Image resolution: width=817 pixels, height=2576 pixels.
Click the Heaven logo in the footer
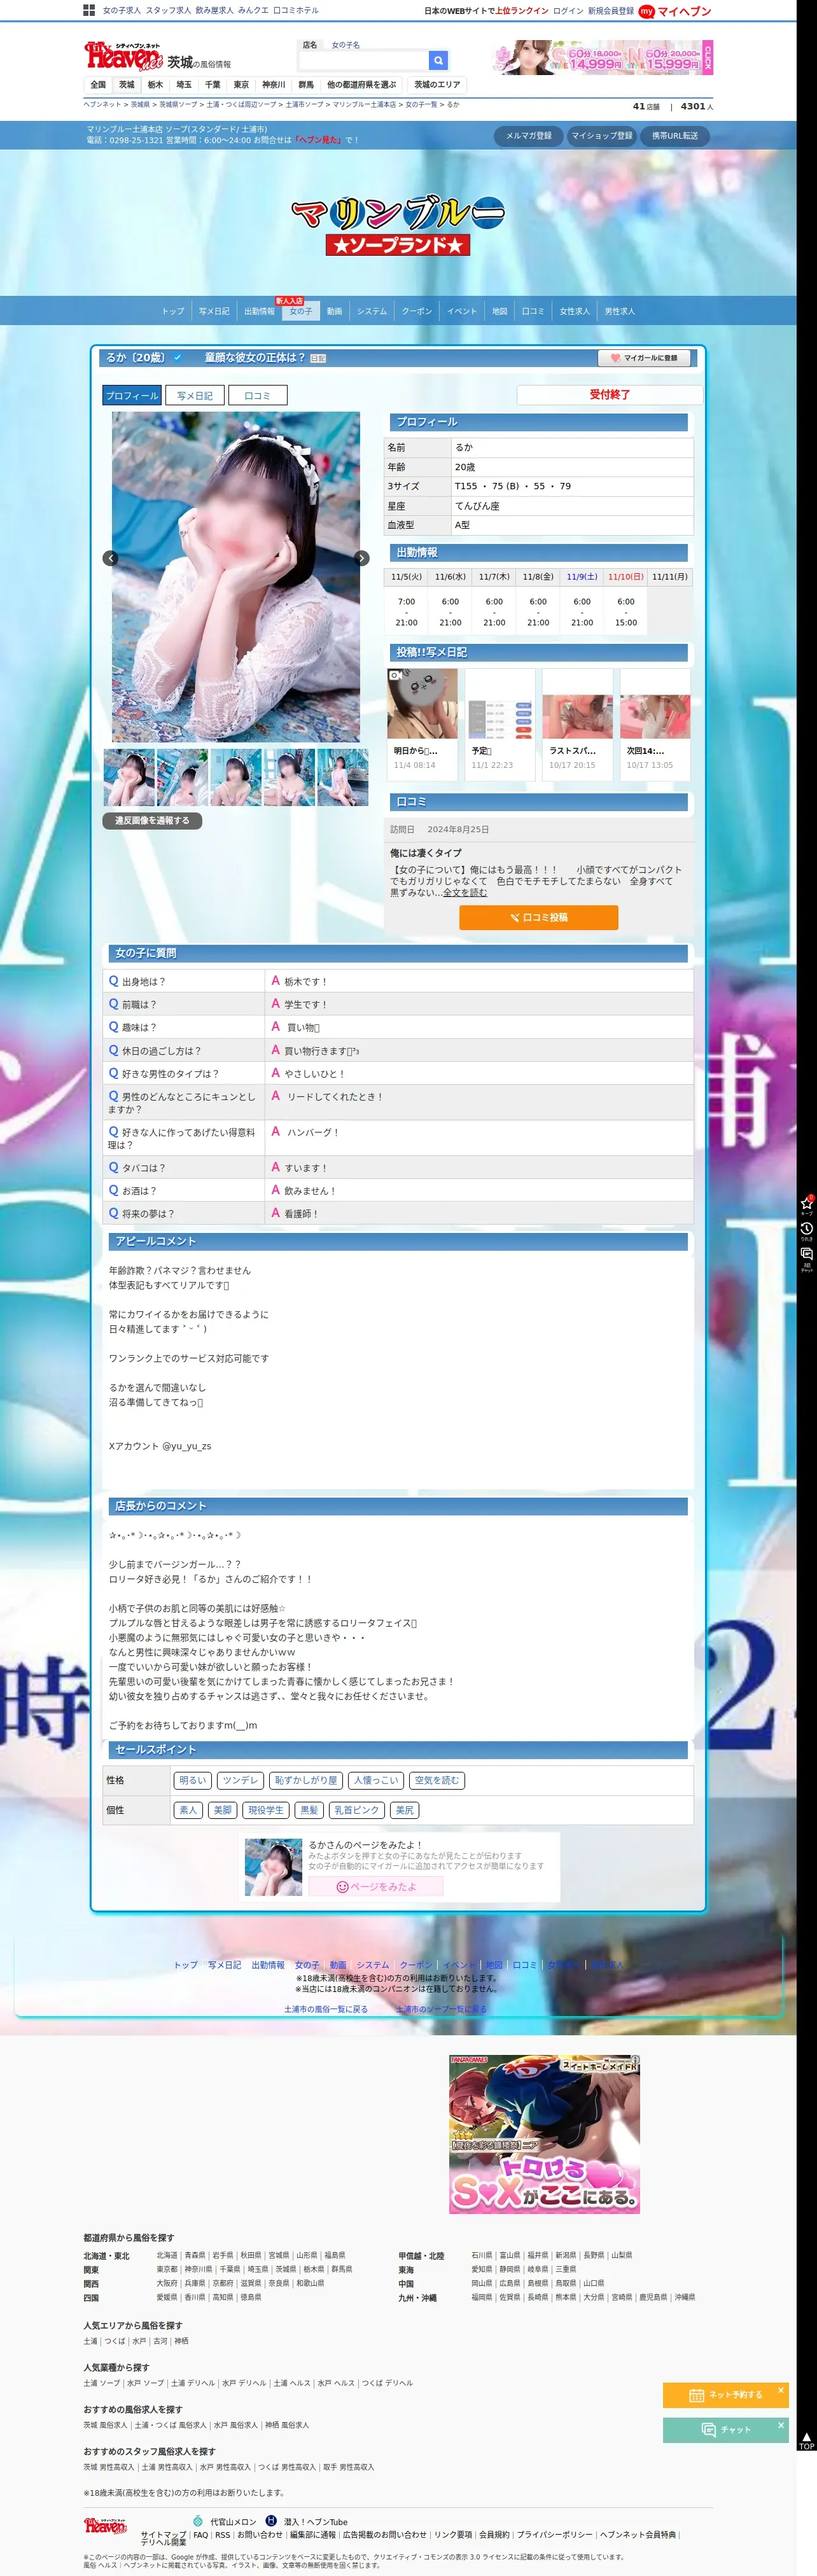[105, 2525]
